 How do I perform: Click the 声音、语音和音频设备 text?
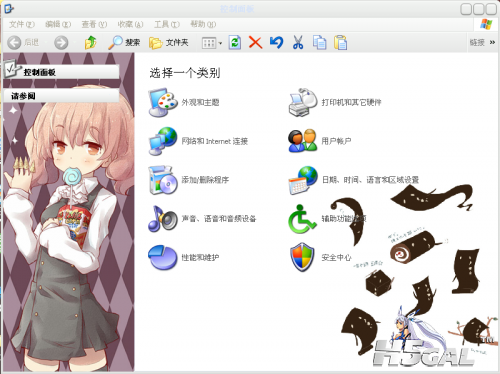219,219
